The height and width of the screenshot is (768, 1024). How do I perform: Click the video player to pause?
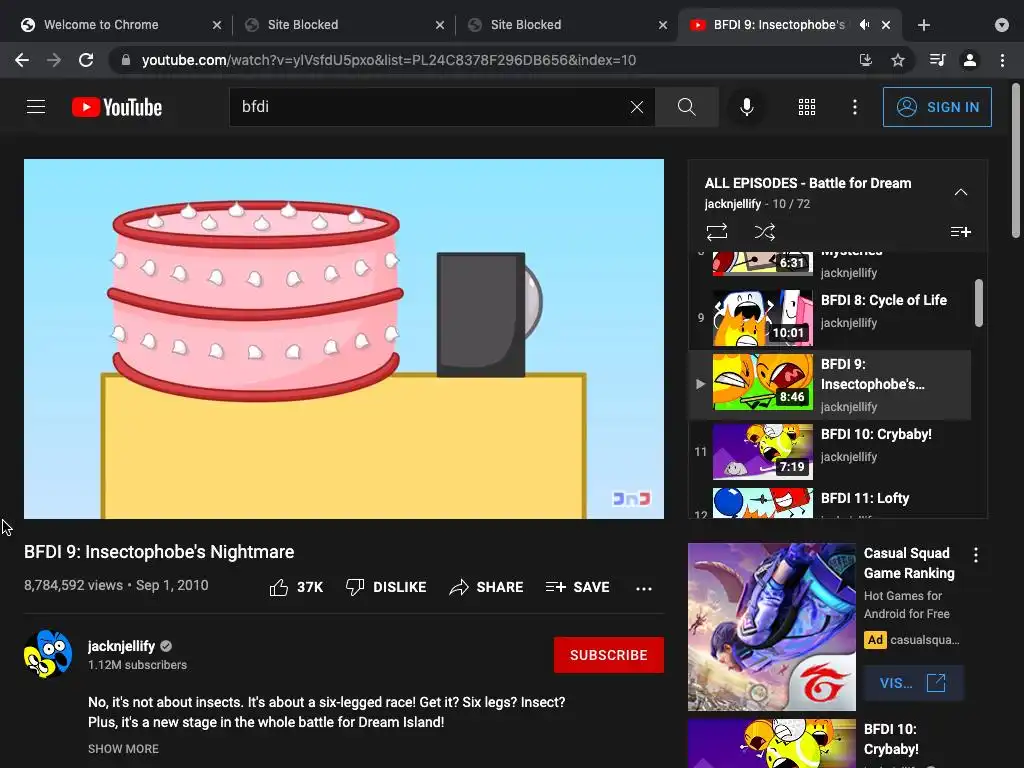[344, 339]
